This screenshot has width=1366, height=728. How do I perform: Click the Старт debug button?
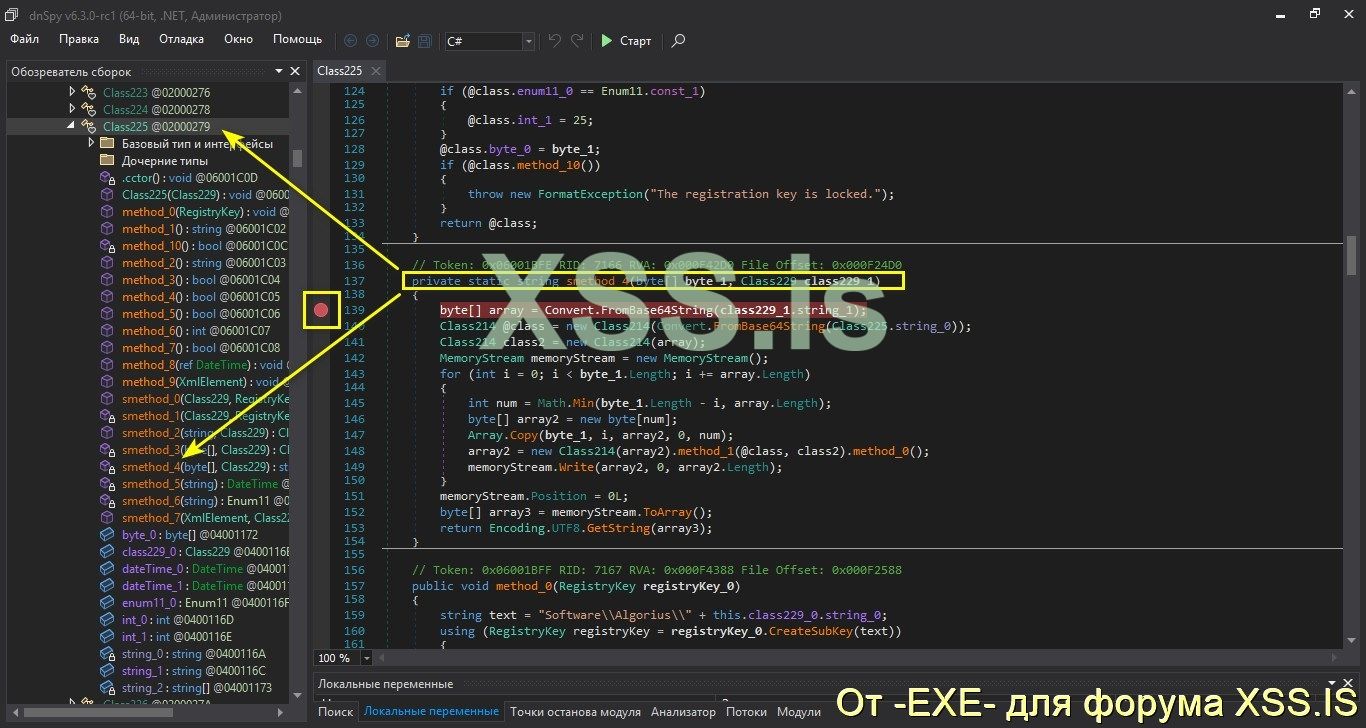coord(626,41)
